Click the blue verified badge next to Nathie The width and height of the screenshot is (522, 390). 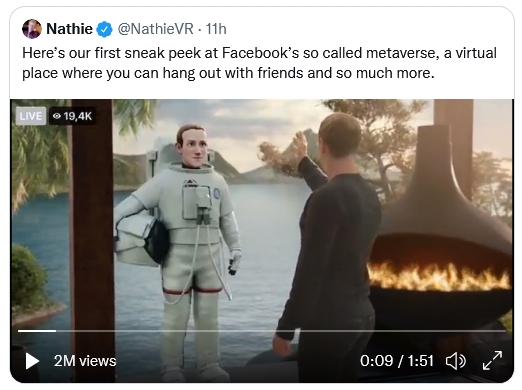(104, 29)
